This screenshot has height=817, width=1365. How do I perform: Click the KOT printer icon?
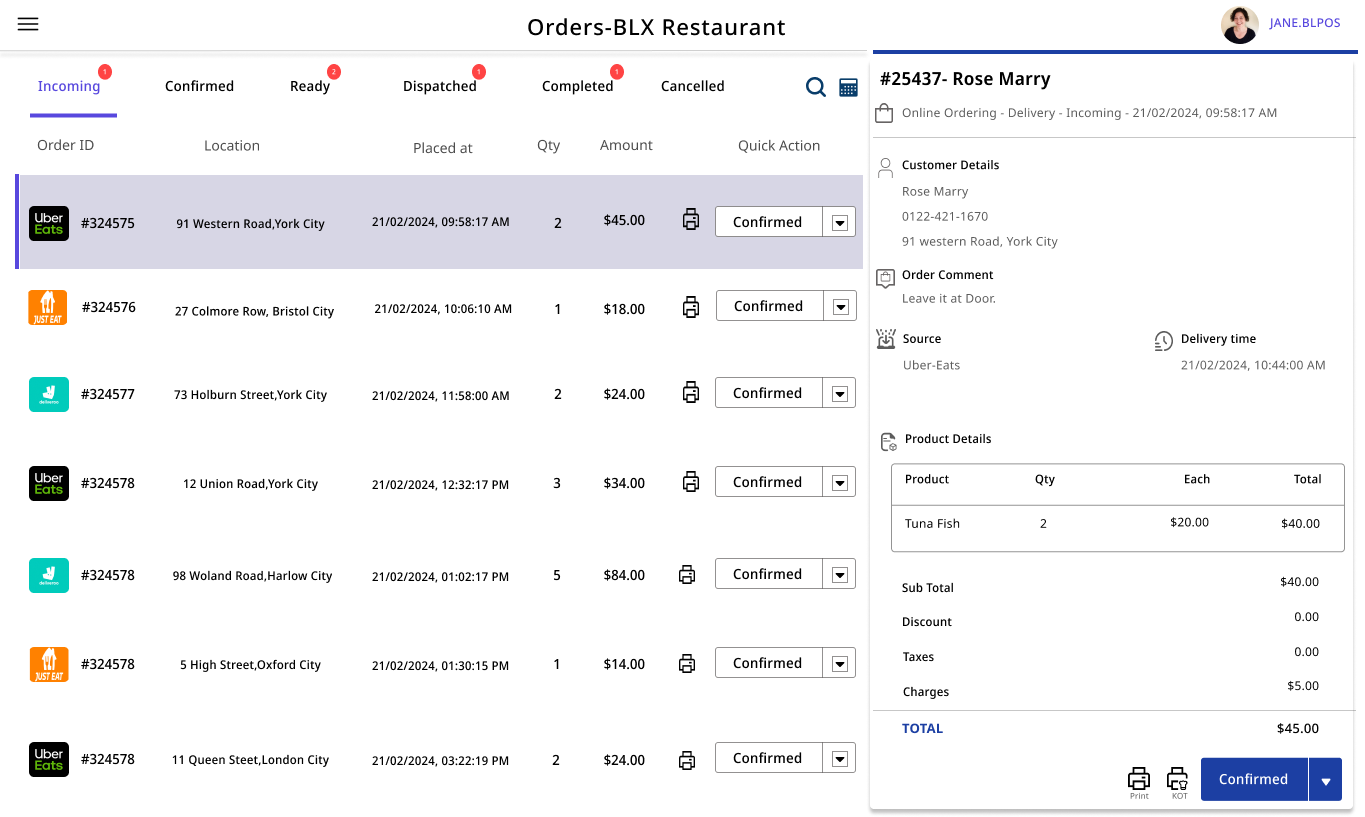click(x=1178, y=779)
